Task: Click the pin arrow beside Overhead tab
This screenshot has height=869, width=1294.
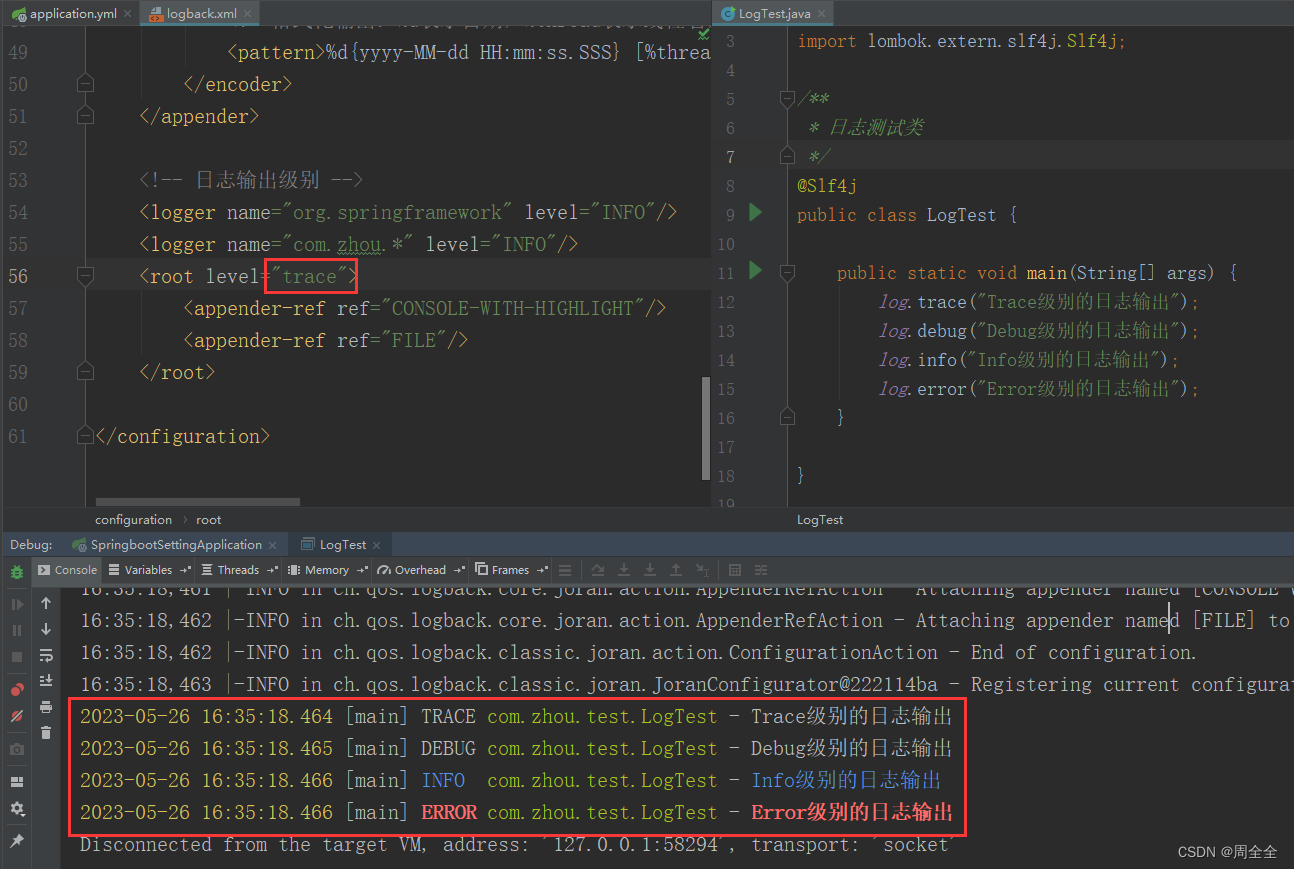Action: tap(459, 570)
